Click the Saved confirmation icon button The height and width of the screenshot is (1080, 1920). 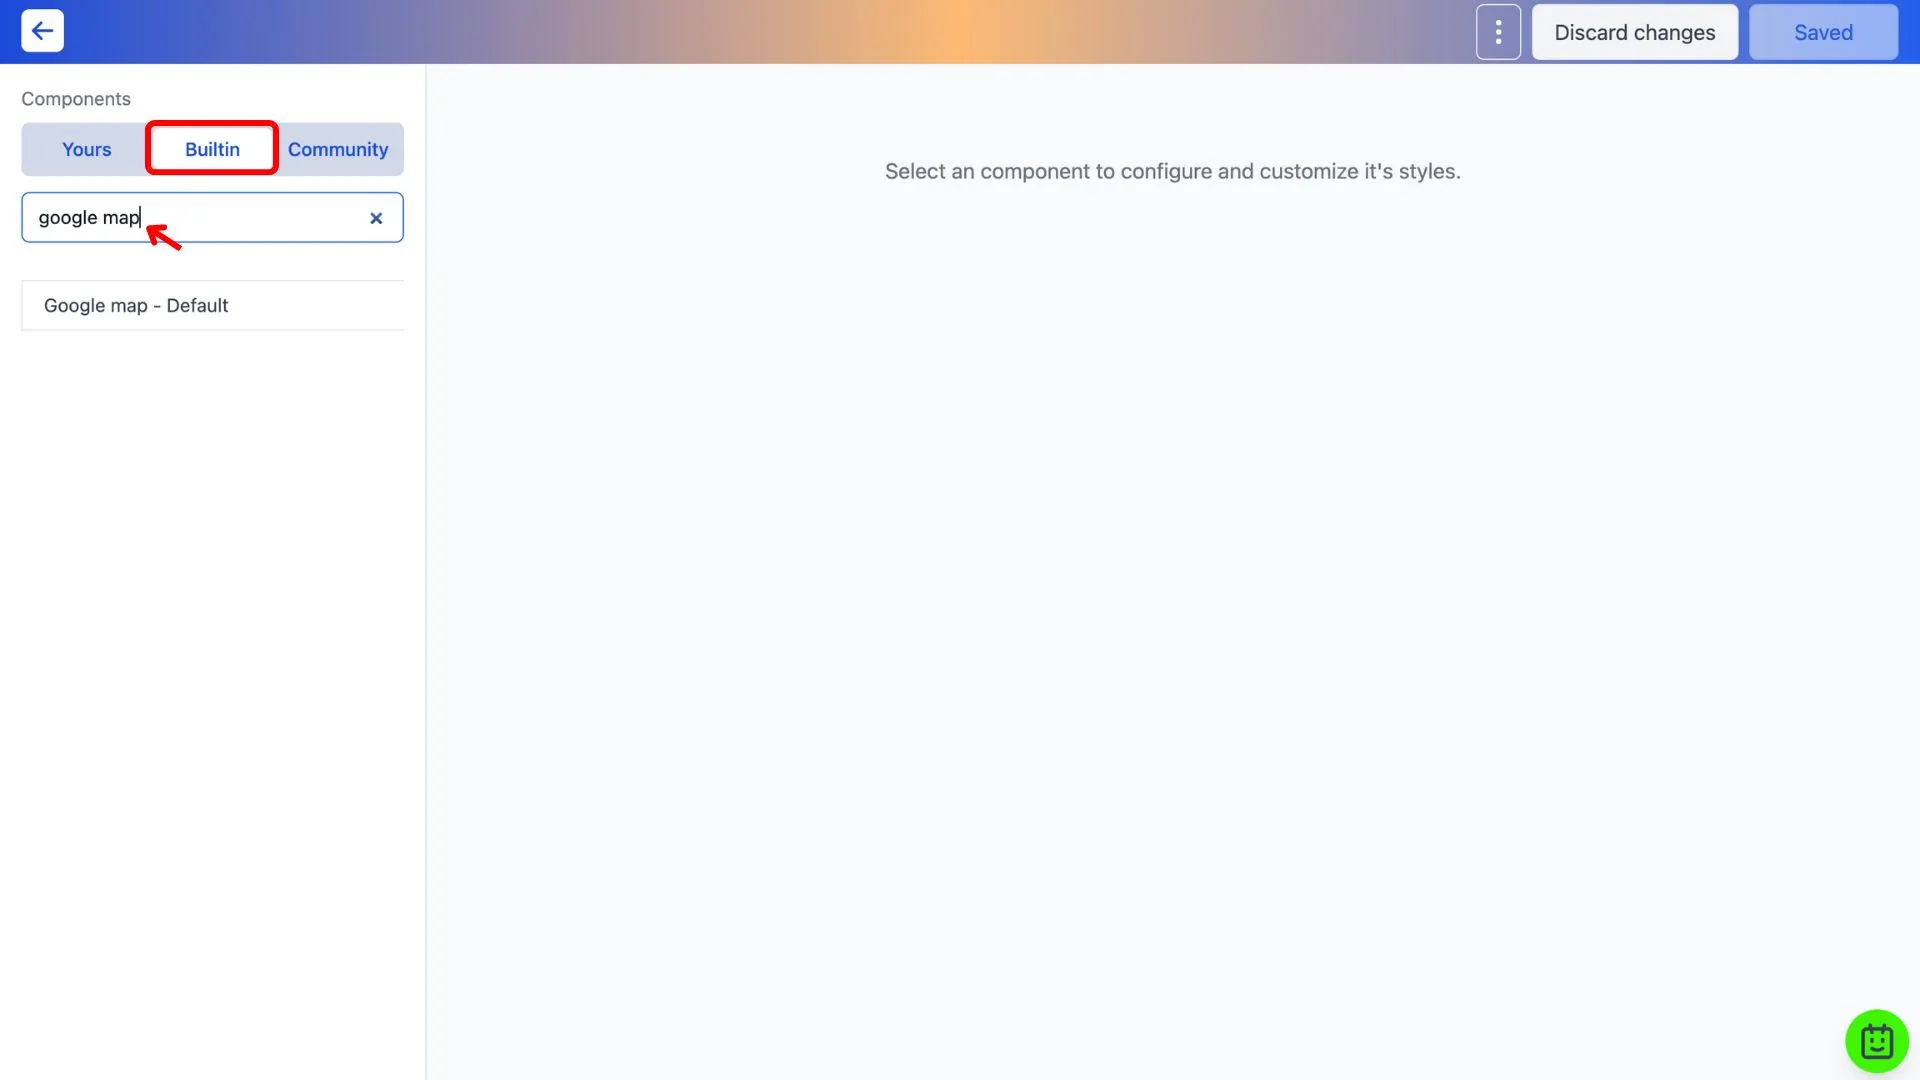tap(1824, 30)
